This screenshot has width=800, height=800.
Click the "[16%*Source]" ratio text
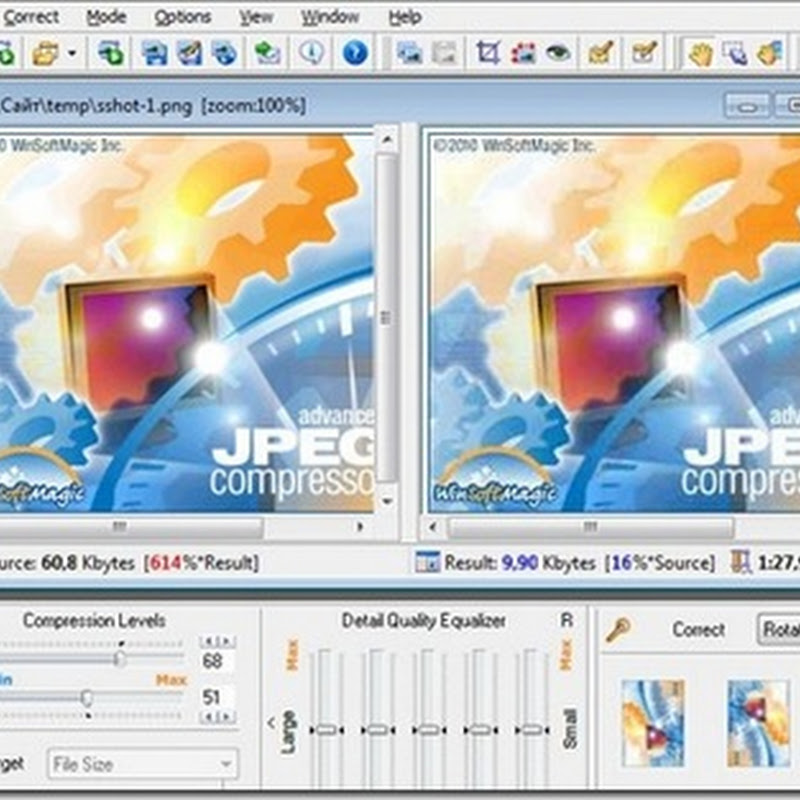coord(659,563)
